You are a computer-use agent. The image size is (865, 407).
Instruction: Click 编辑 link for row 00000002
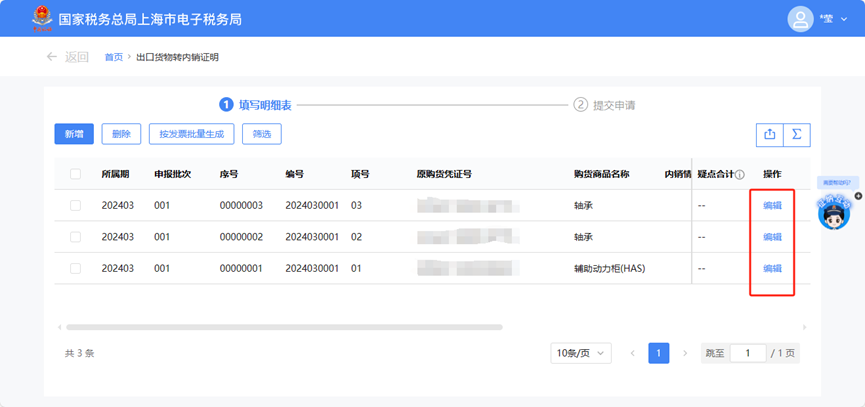coord(772,237)
